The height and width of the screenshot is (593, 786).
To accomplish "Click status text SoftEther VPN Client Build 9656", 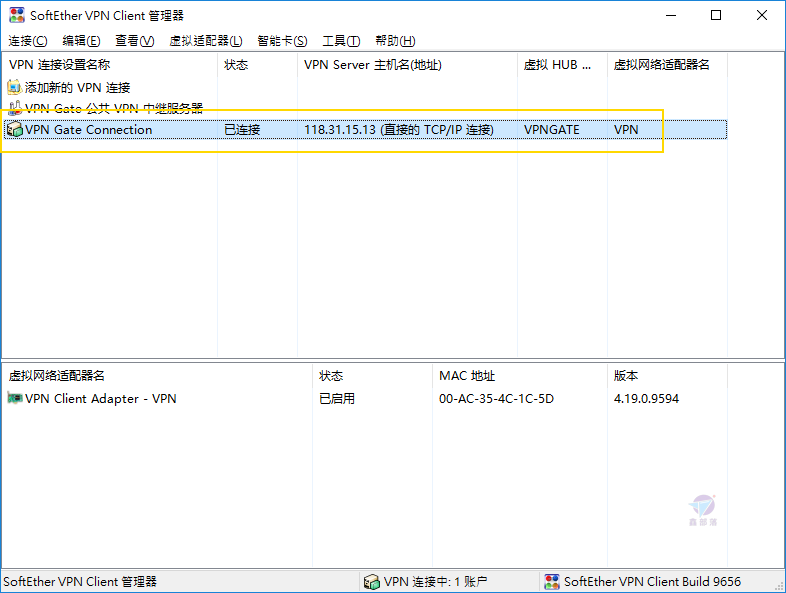I will pos(652,581).
